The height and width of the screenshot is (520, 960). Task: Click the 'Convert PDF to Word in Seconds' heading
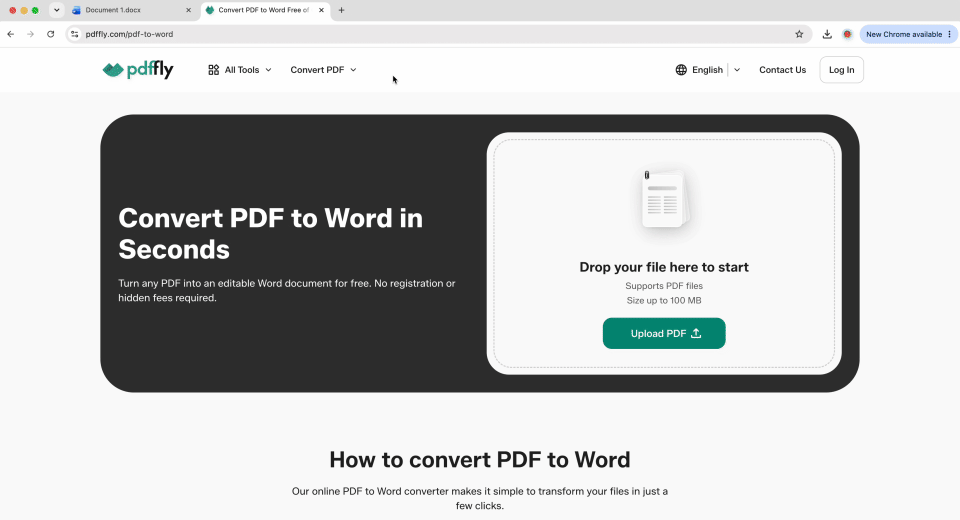271,234
